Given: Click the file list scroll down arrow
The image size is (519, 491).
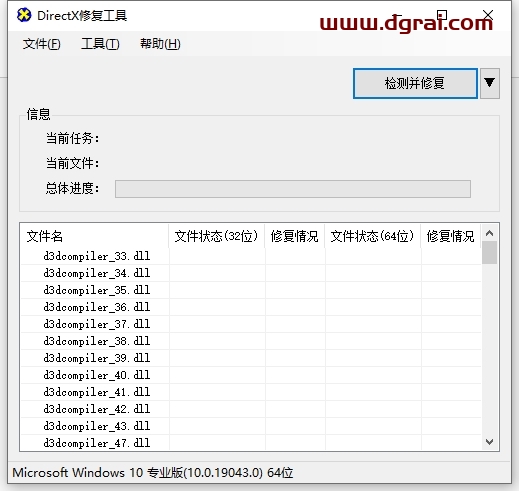Looking at the screenshot, I should (x=489, y=442).
